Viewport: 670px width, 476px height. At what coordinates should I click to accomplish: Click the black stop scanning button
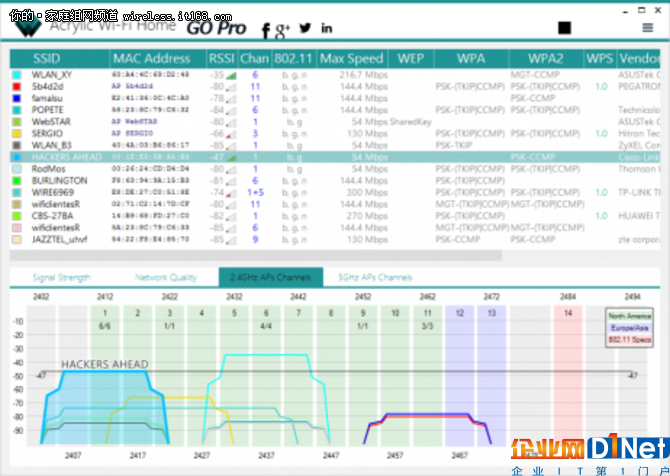point(564,28)
